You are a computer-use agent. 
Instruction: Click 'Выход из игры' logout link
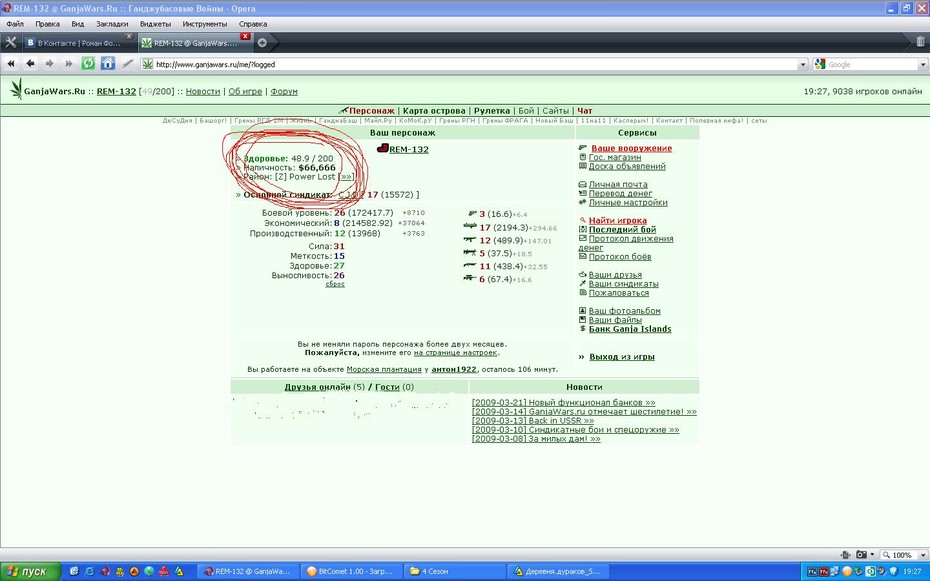[x=622, y=357]
